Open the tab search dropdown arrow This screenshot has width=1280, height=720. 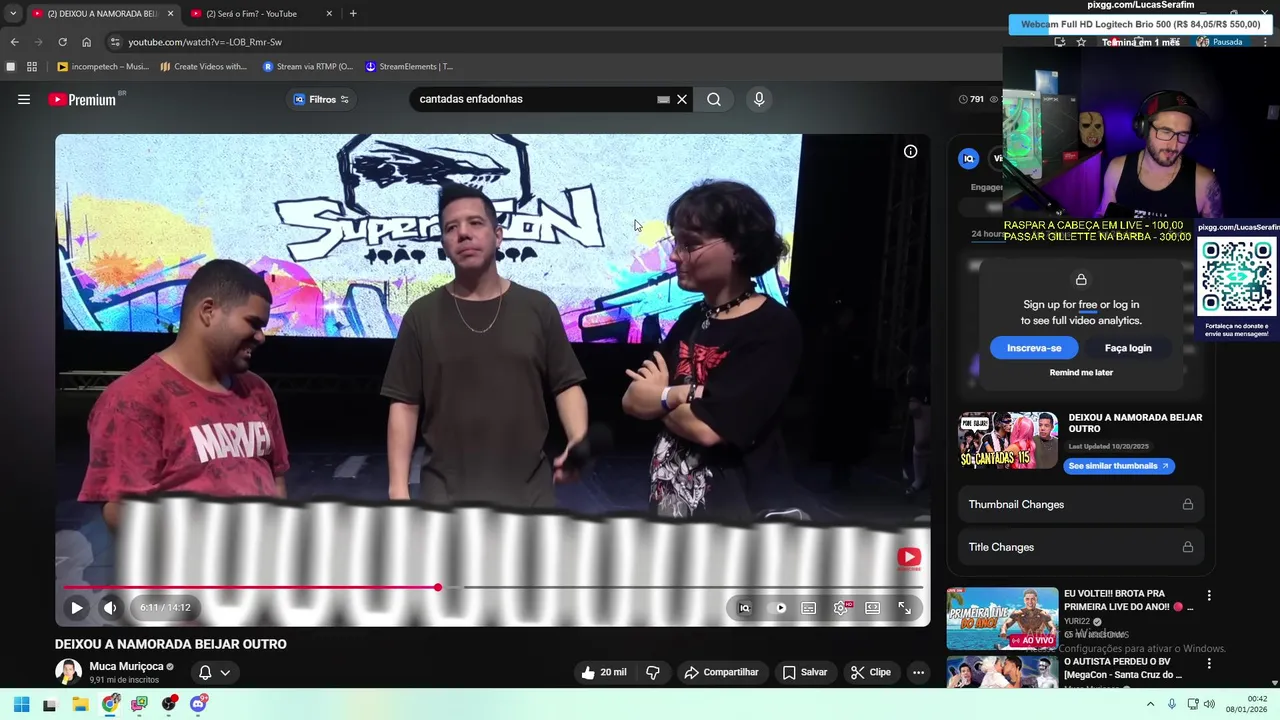point(13,14)
